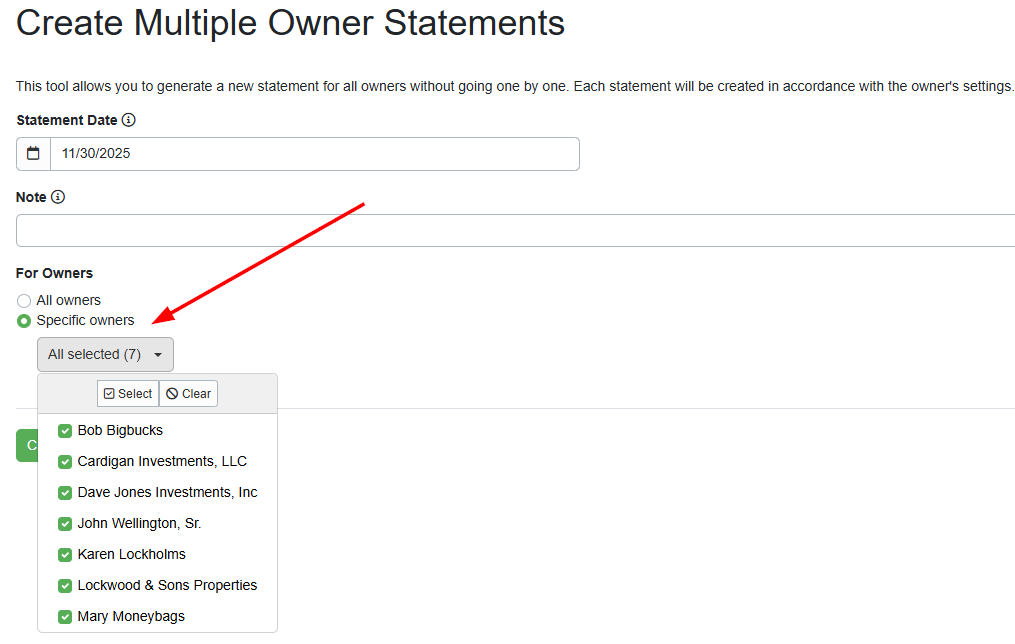Toggle the John Wellington, Sr. checkbox
Image resolution: width=1015 pixels, height=644 pixels.
64,523
